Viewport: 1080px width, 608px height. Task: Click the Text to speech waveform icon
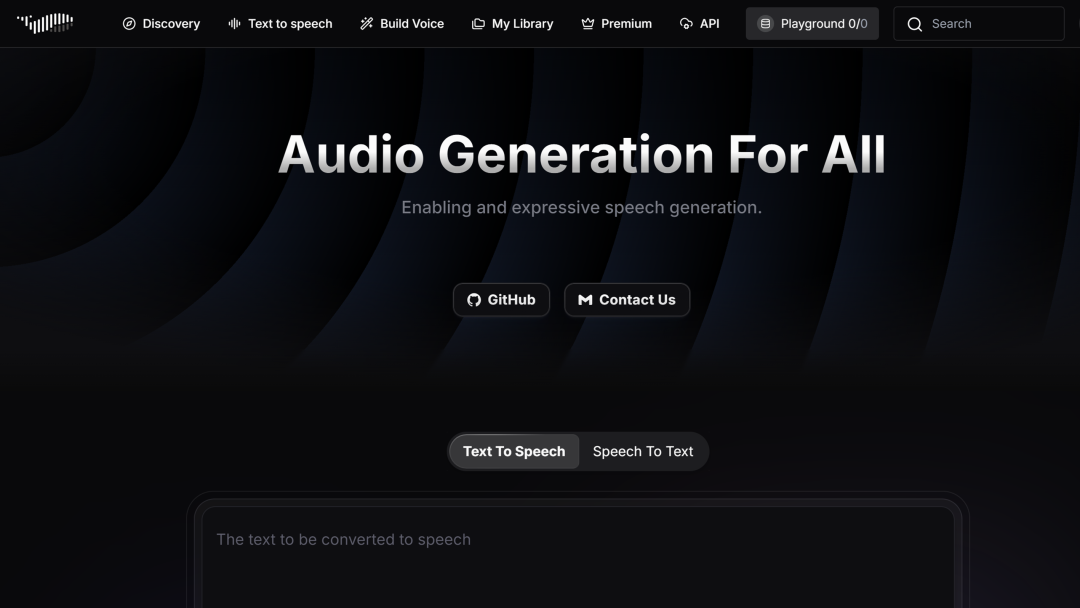coord(234,24)
